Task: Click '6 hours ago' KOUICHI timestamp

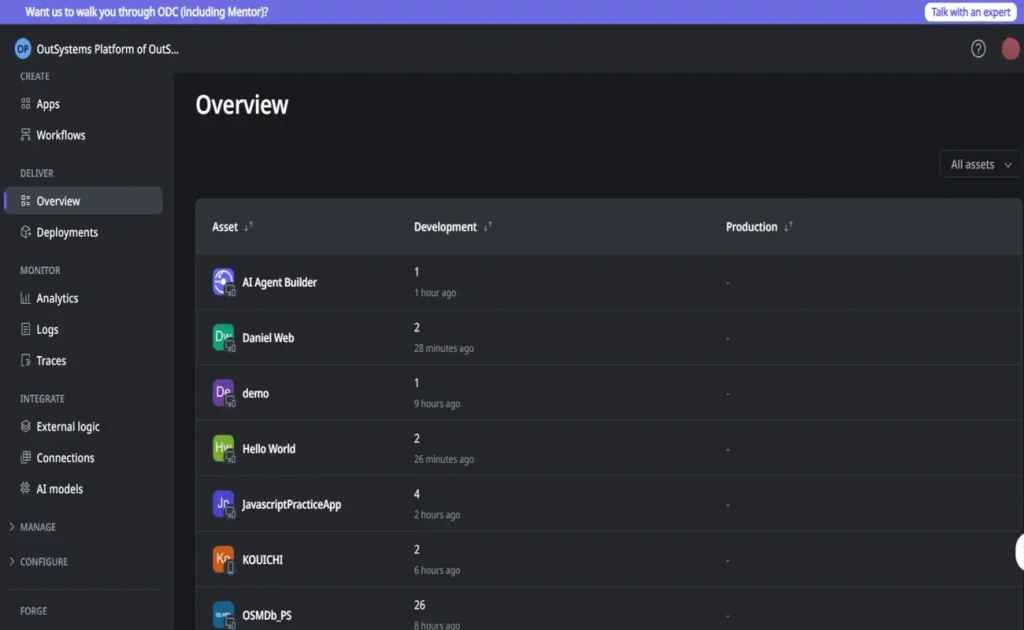Action: 437,570
